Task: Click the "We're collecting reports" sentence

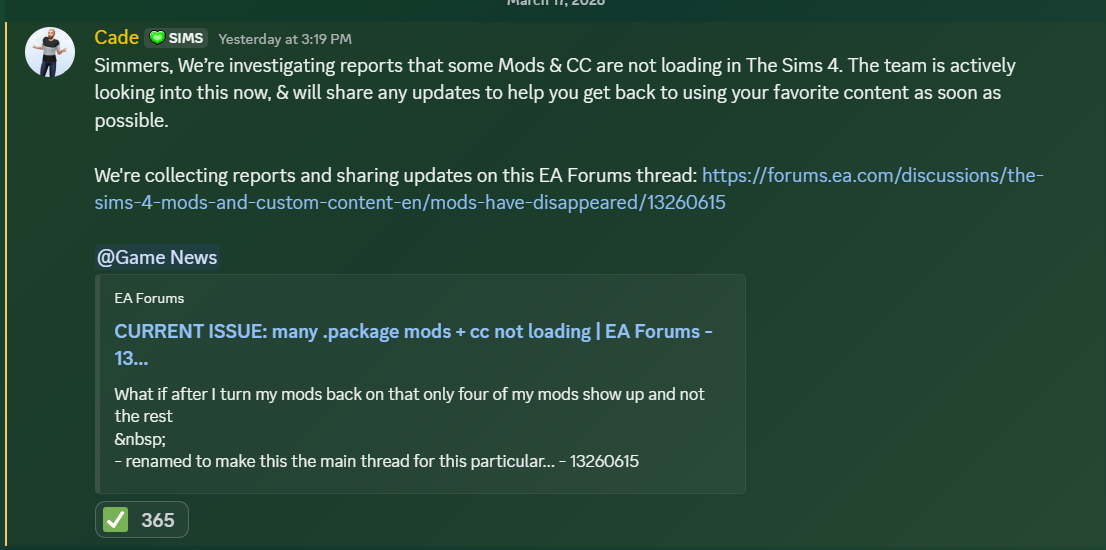Action: coord(396,176)
